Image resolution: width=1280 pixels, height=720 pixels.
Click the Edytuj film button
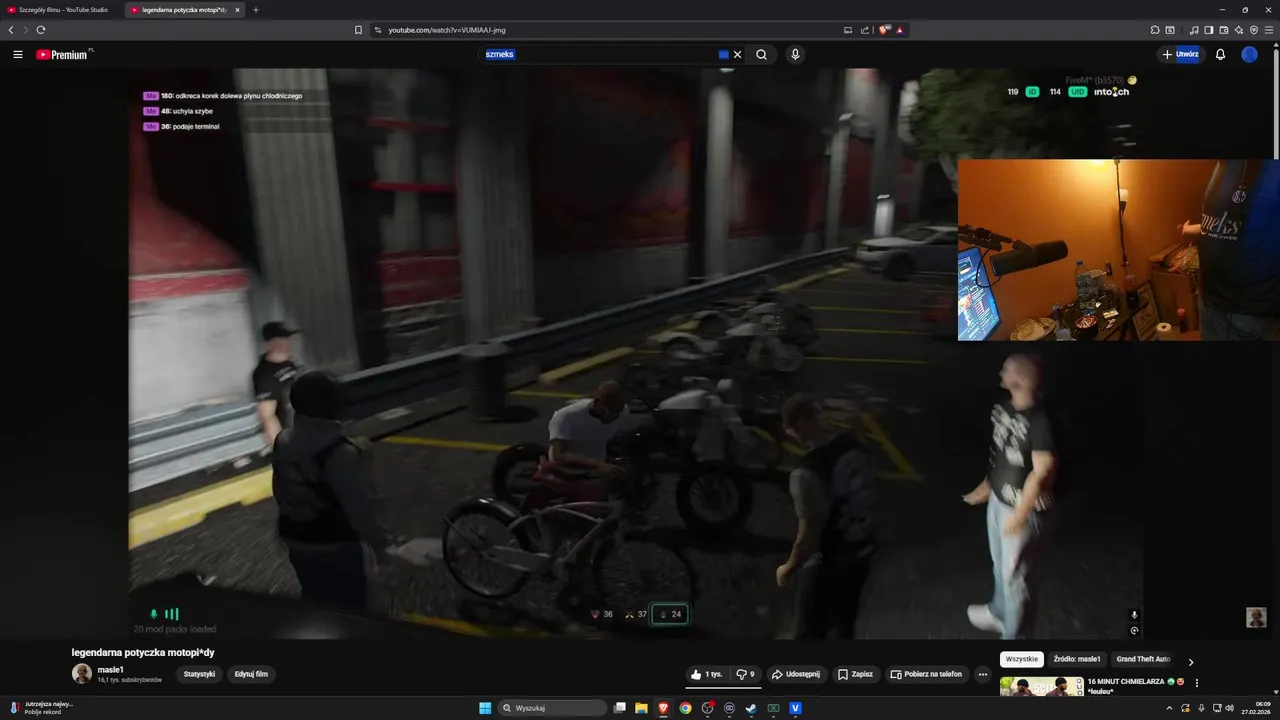[251, 674]
